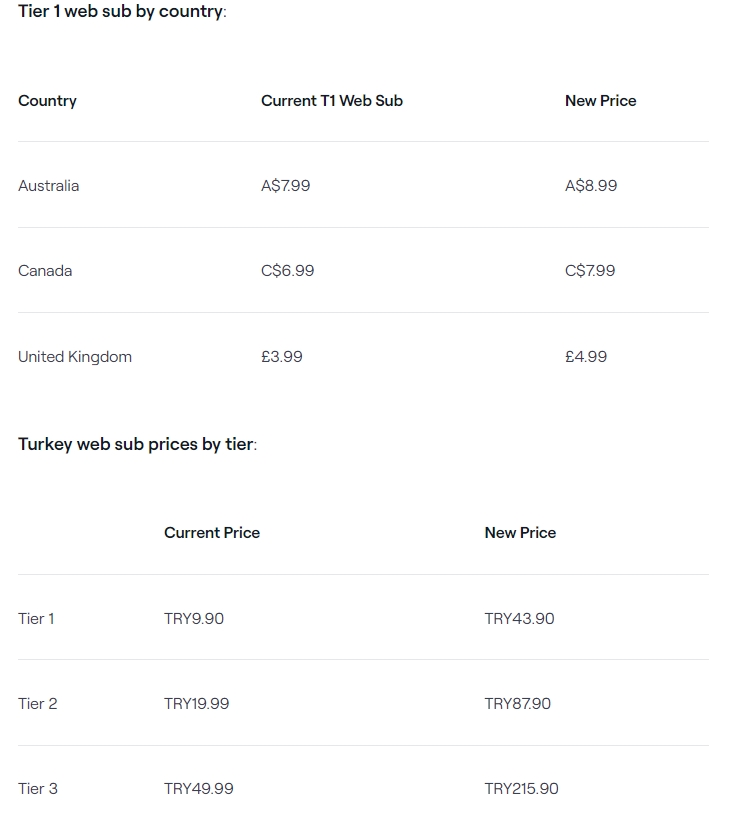This screenshot has height=820, width=738.
Task: Click the 'Tier 1 web sub by country' heading
Action: (122, 12)
